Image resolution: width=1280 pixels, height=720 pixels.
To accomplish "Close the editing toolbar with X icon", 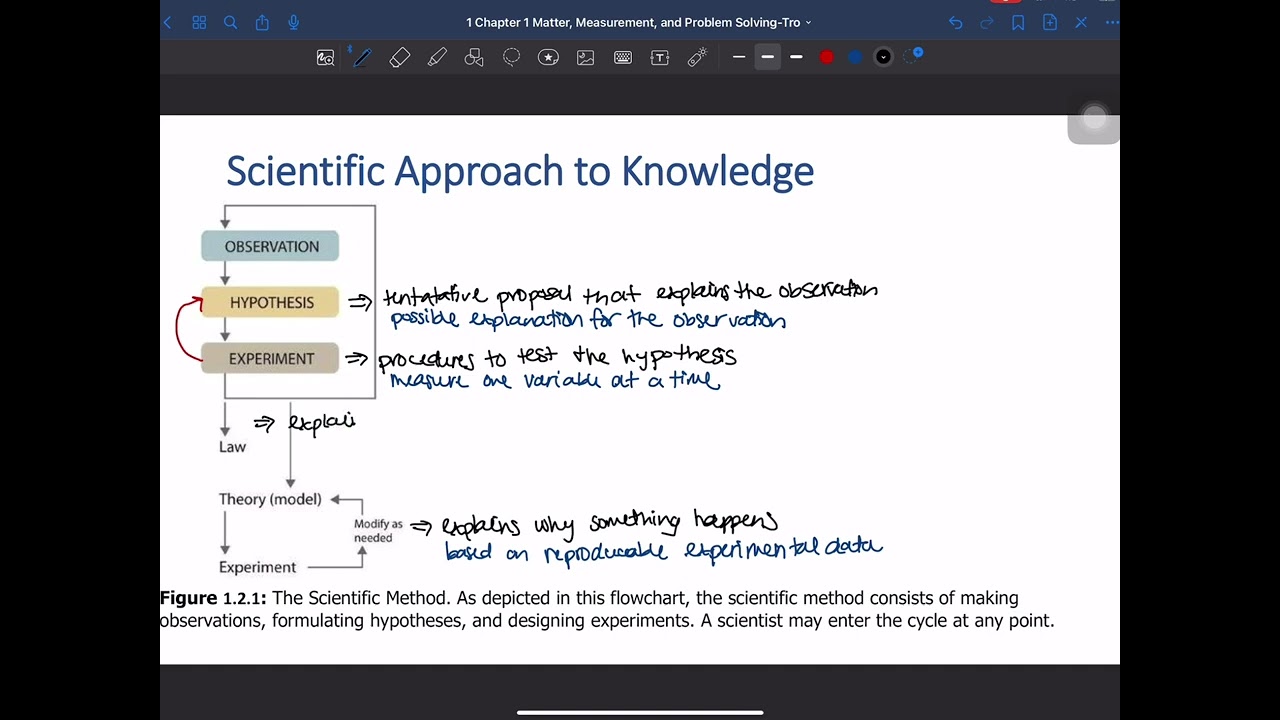I will (x=1081, y=22).
